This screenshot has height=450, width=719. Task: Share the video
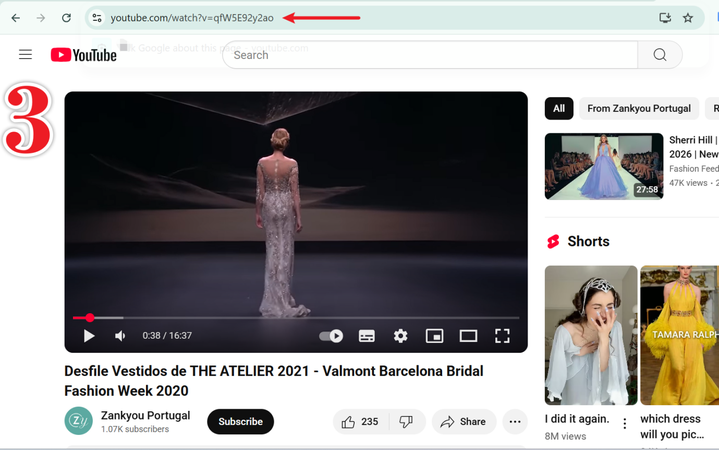coord(463,422)
